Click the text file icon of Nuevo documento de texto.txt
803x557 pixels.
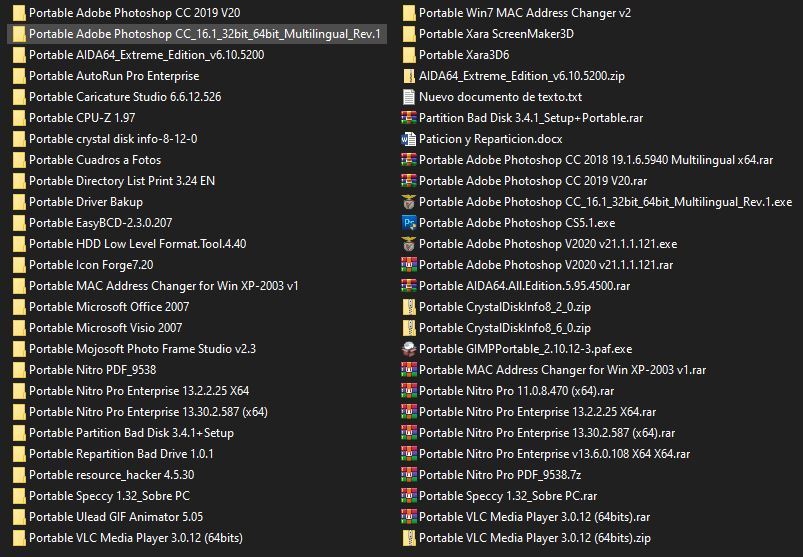(x=408, y=97)
